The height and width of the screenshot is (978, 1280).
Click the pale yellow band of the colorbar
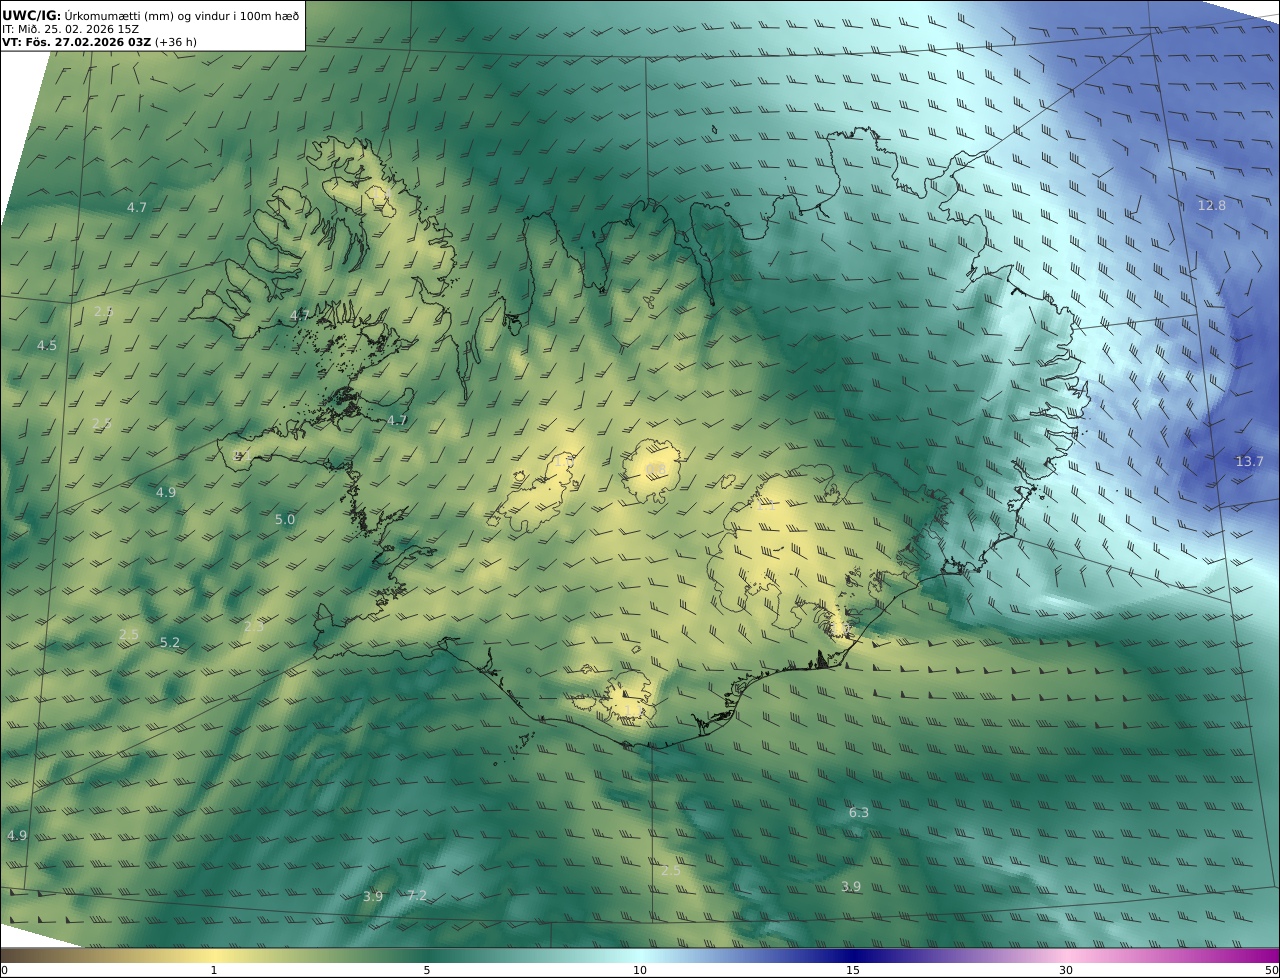(x=214, y=955)
